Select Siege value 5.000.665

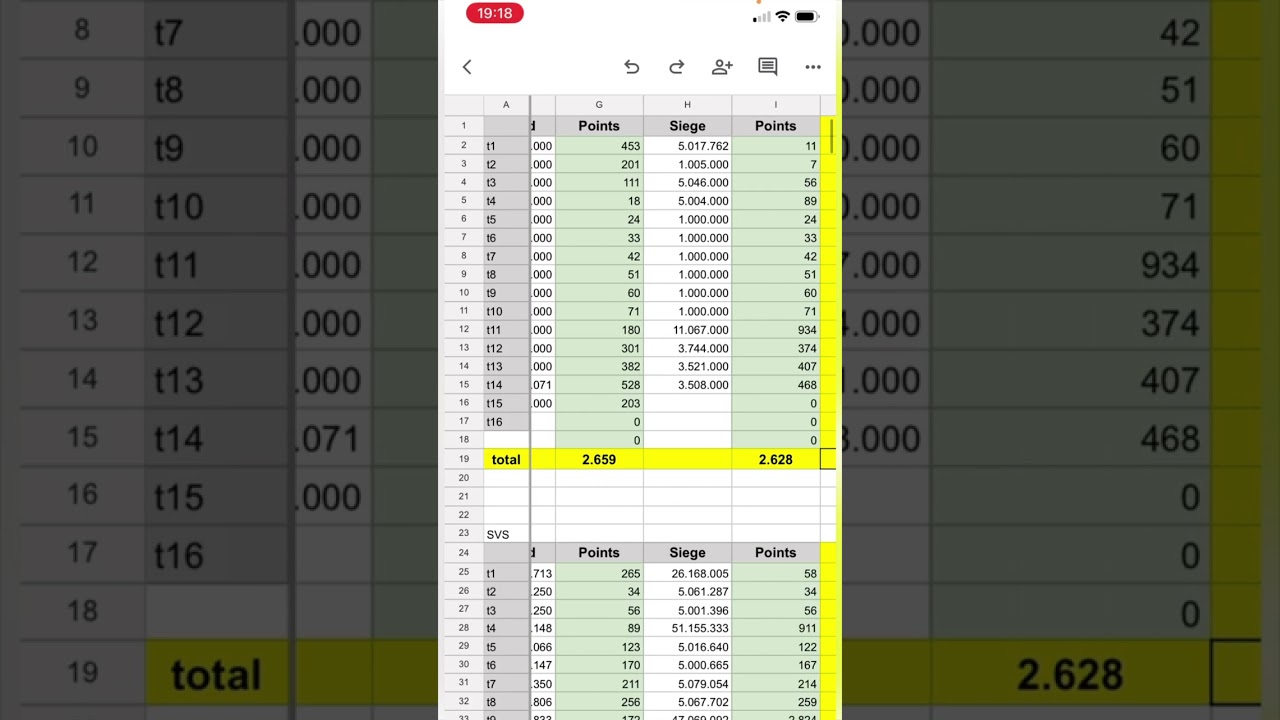[x=687, y=665]
